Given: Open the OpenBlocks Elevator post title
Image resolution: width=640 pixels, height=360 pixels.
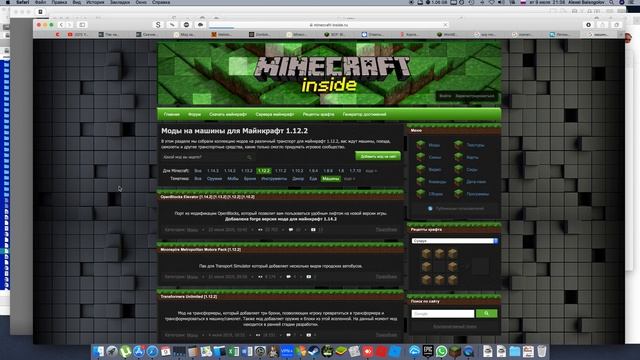Looking at the screenshot, I should [x=207, y=197].
